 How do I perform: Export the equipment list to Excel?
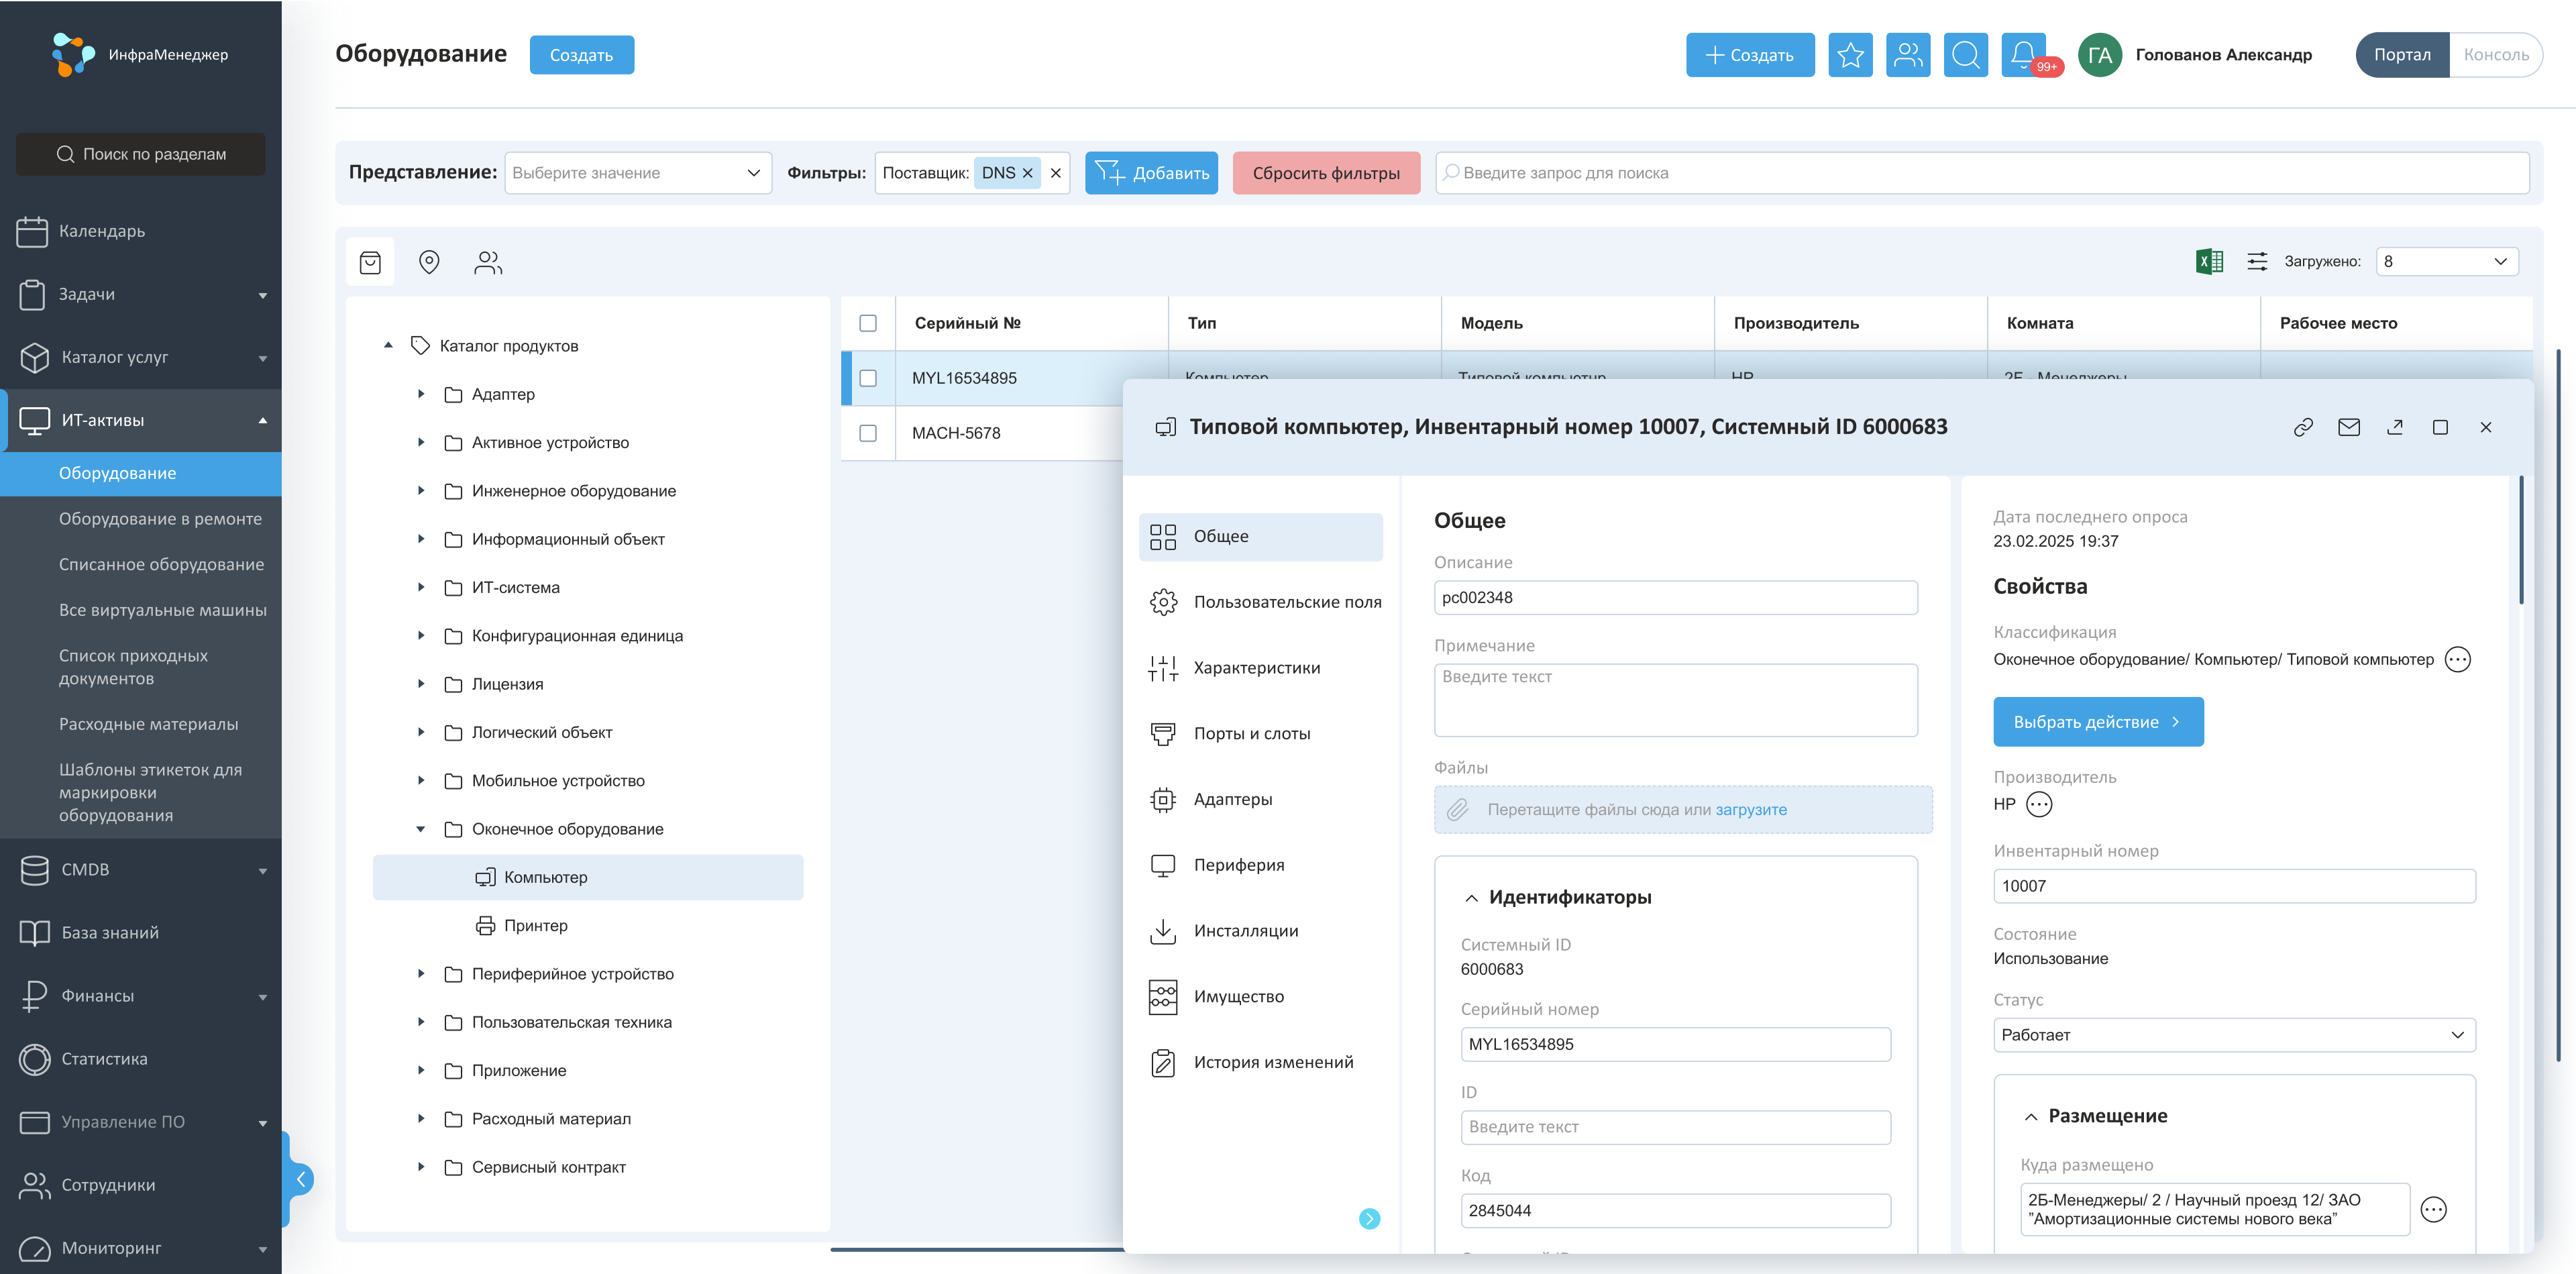2209,261
